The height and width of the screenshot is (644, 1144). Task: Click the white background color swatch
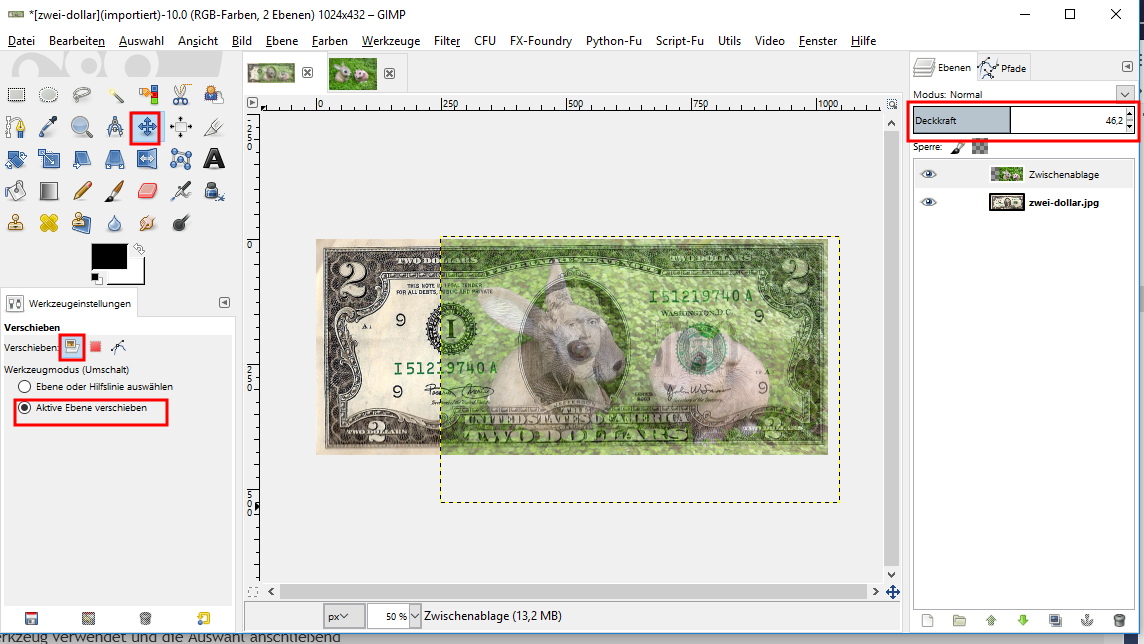[136, 273]
